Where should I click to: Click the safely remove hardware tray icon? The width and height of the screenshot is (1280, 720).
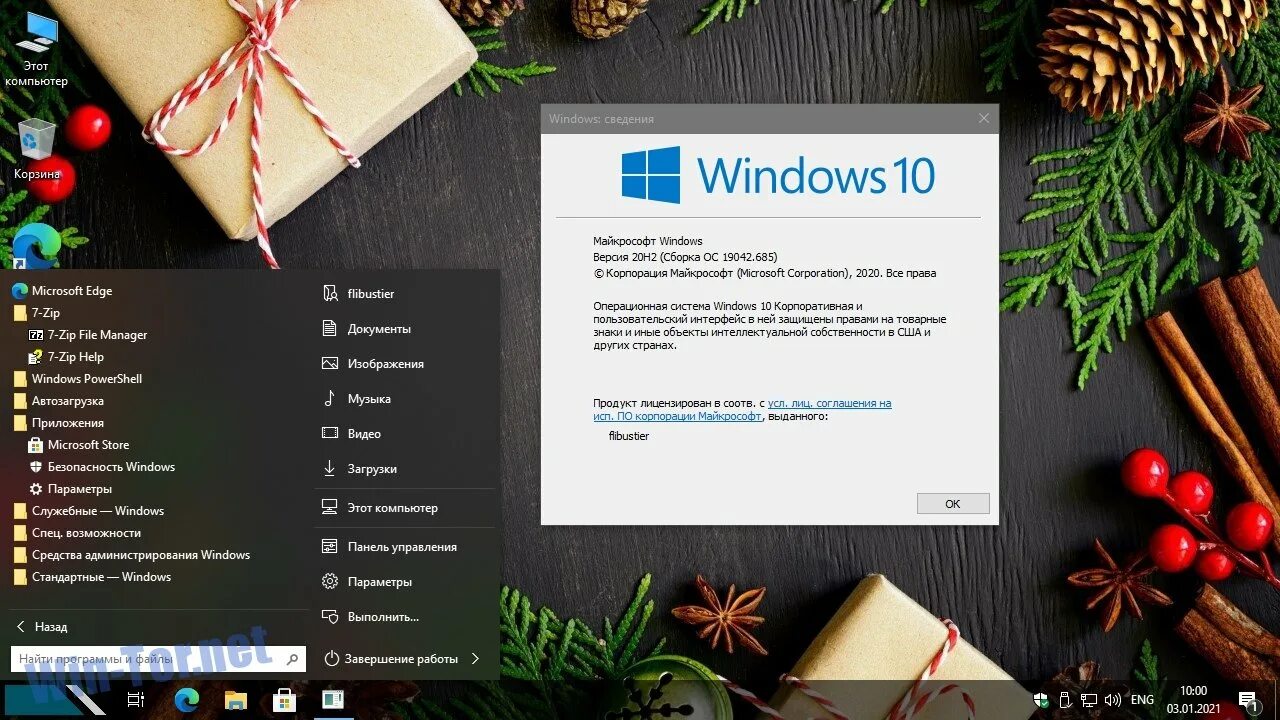click(1065, 700)
